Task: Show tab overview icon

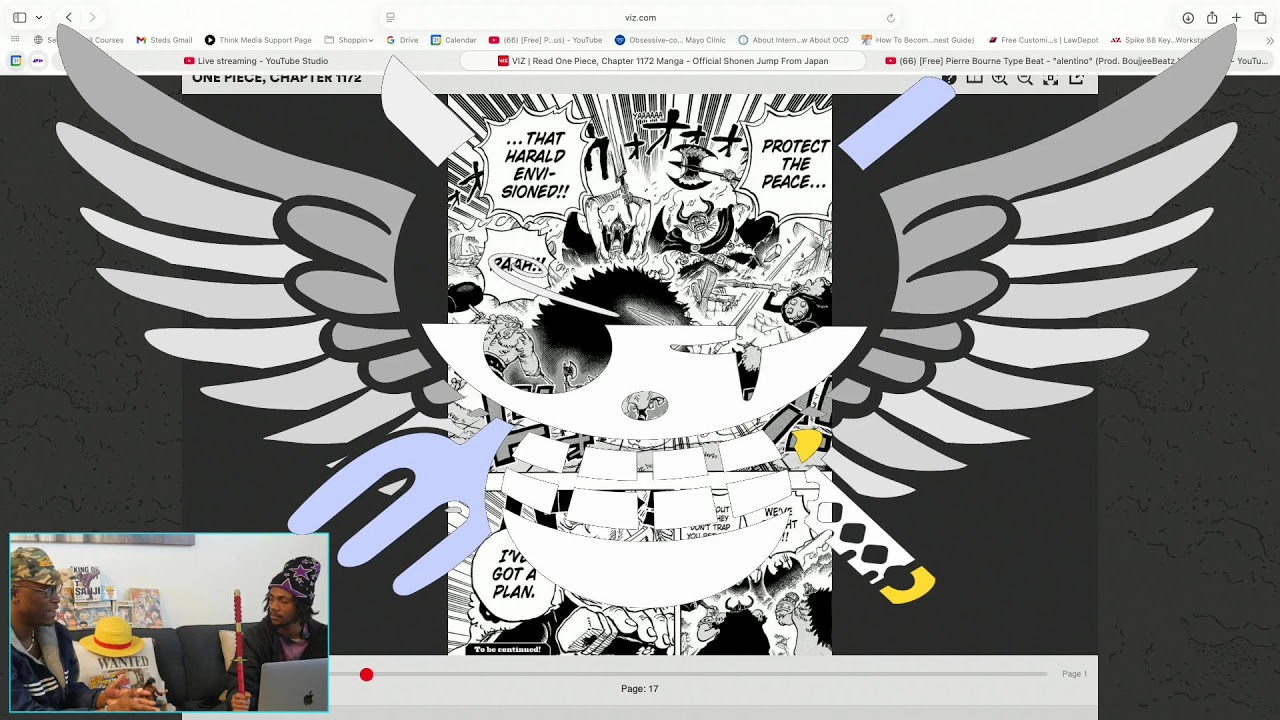Action: 1260,17
